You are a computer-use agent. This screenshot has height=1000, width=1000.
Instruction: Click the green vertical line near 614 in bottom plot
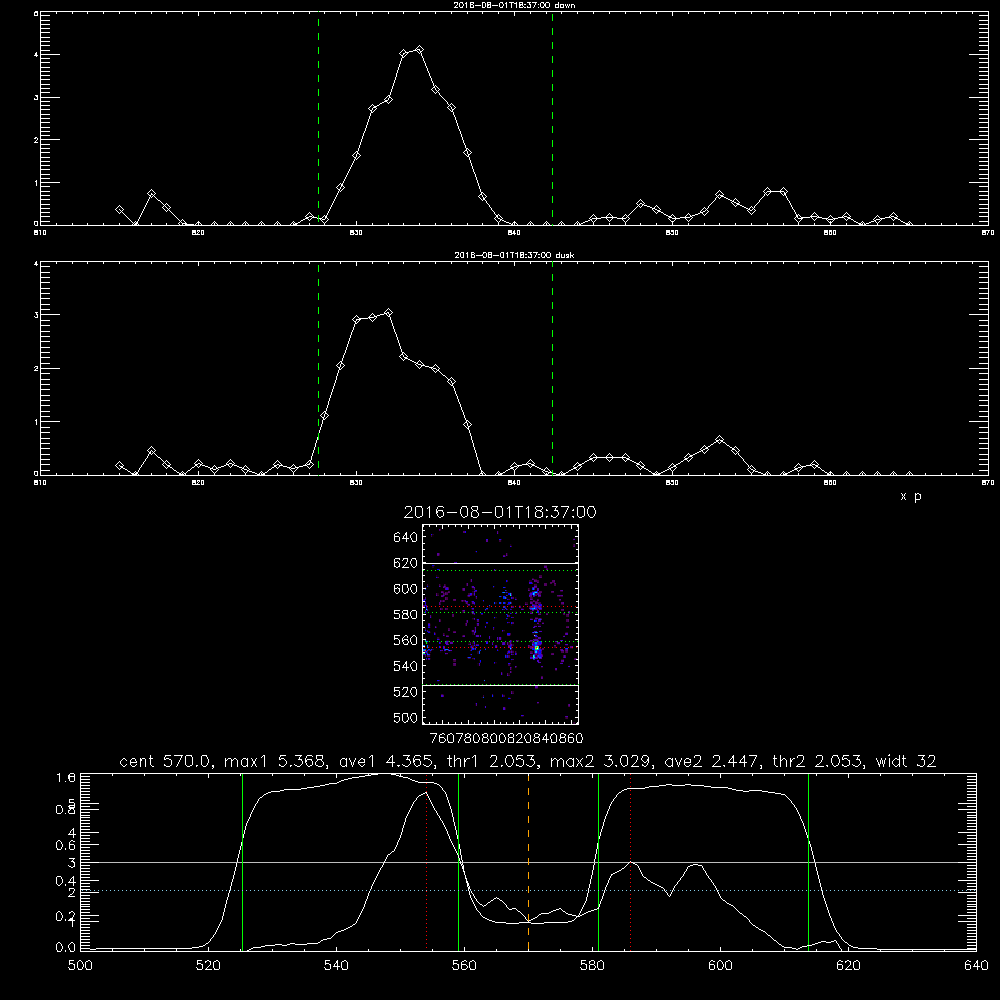[808, 862]
